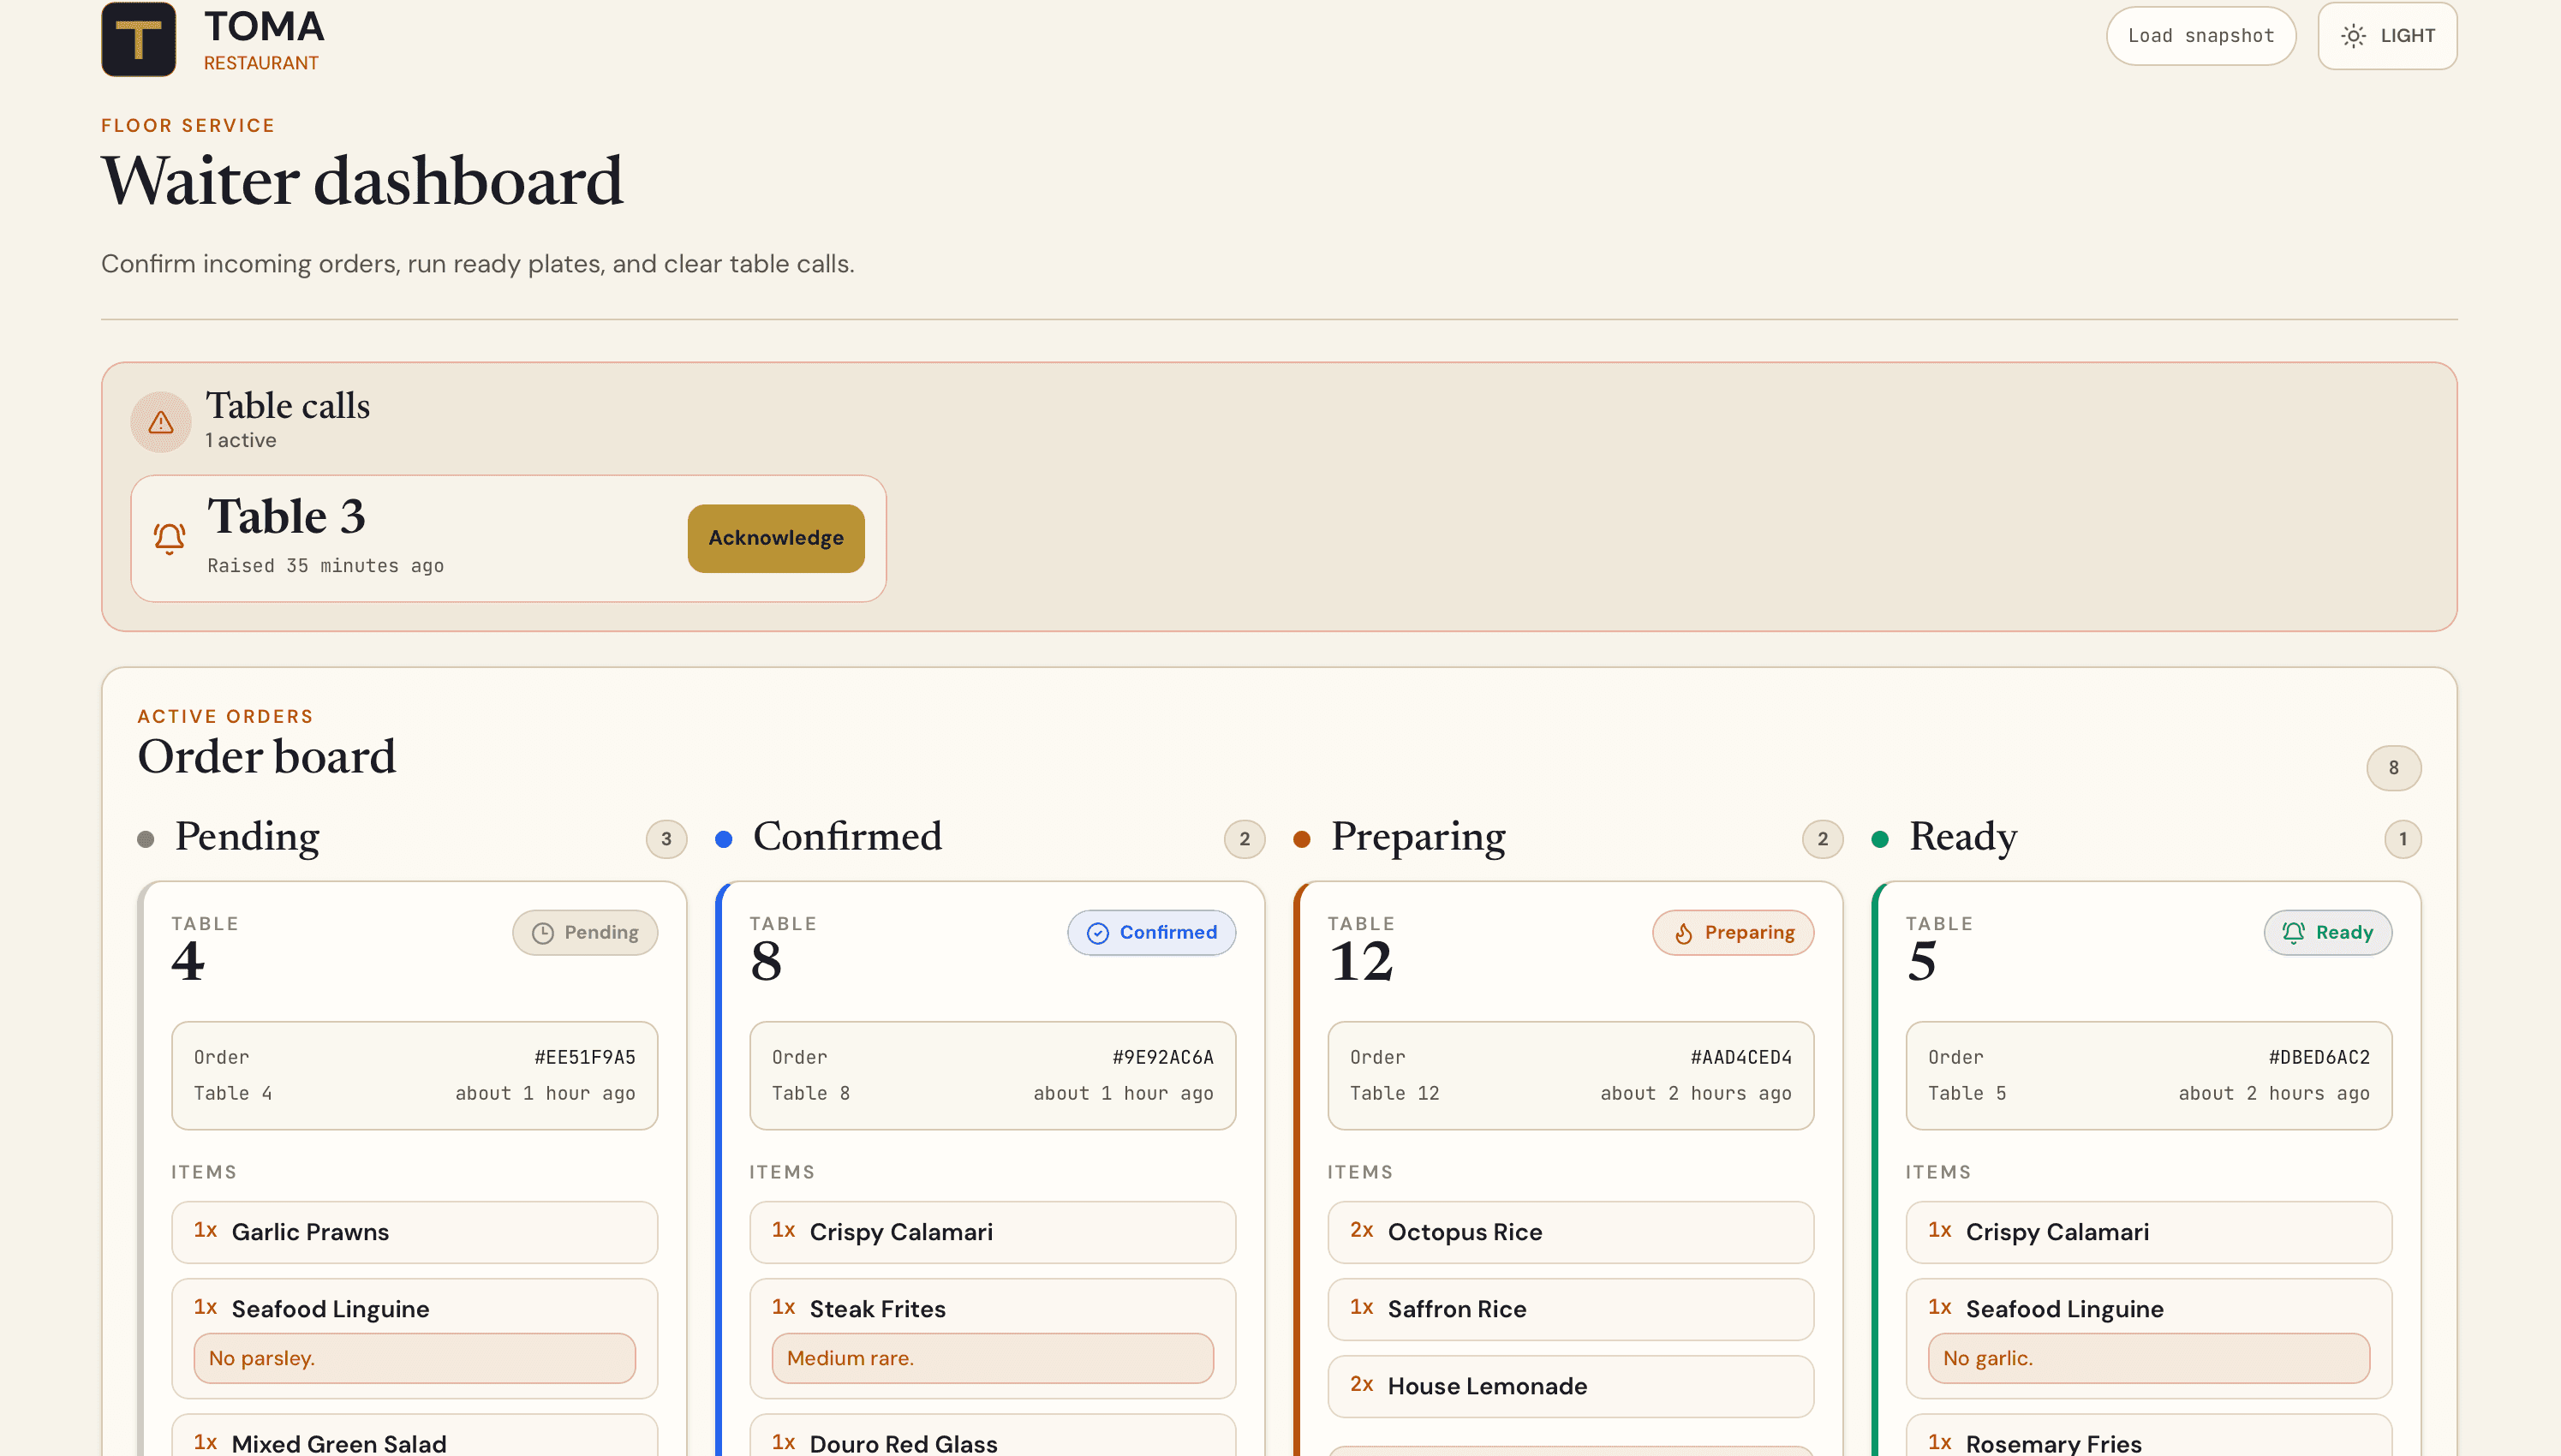Click Crispy Calamari on Table 5
The image size is (2561, 1456).
pyautogui.click(x=2148, y=1232)
